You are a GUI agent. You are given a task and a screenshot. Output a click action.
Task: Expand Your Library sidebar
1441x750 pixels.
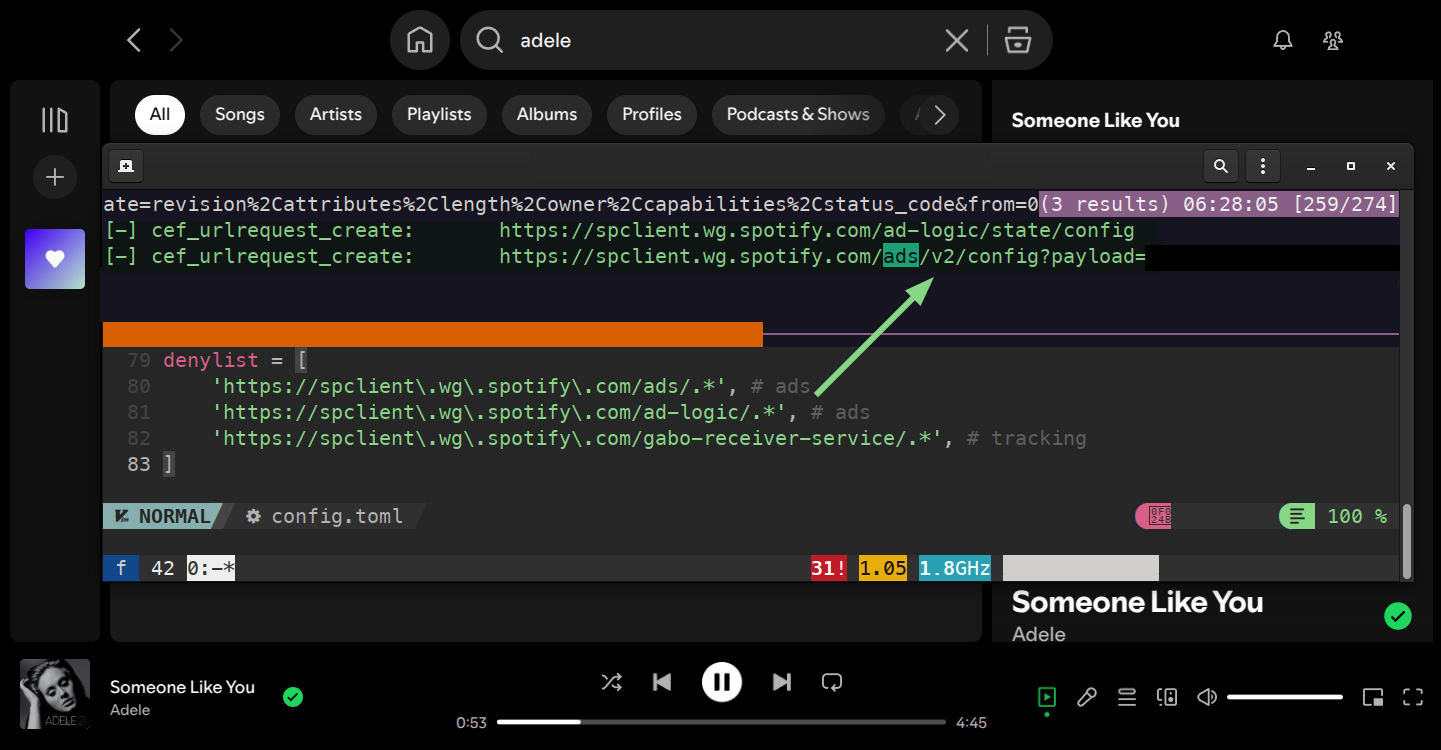[55, 120]
